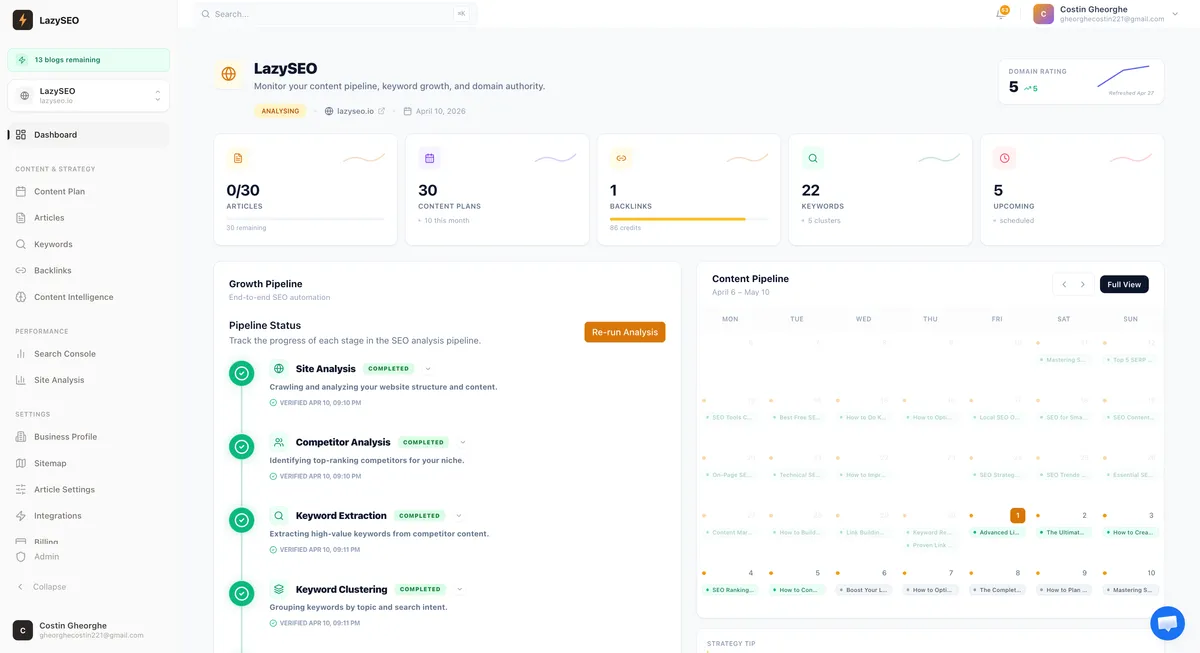
Task: Click the Domain Rating card
Action: point(1081,81)
